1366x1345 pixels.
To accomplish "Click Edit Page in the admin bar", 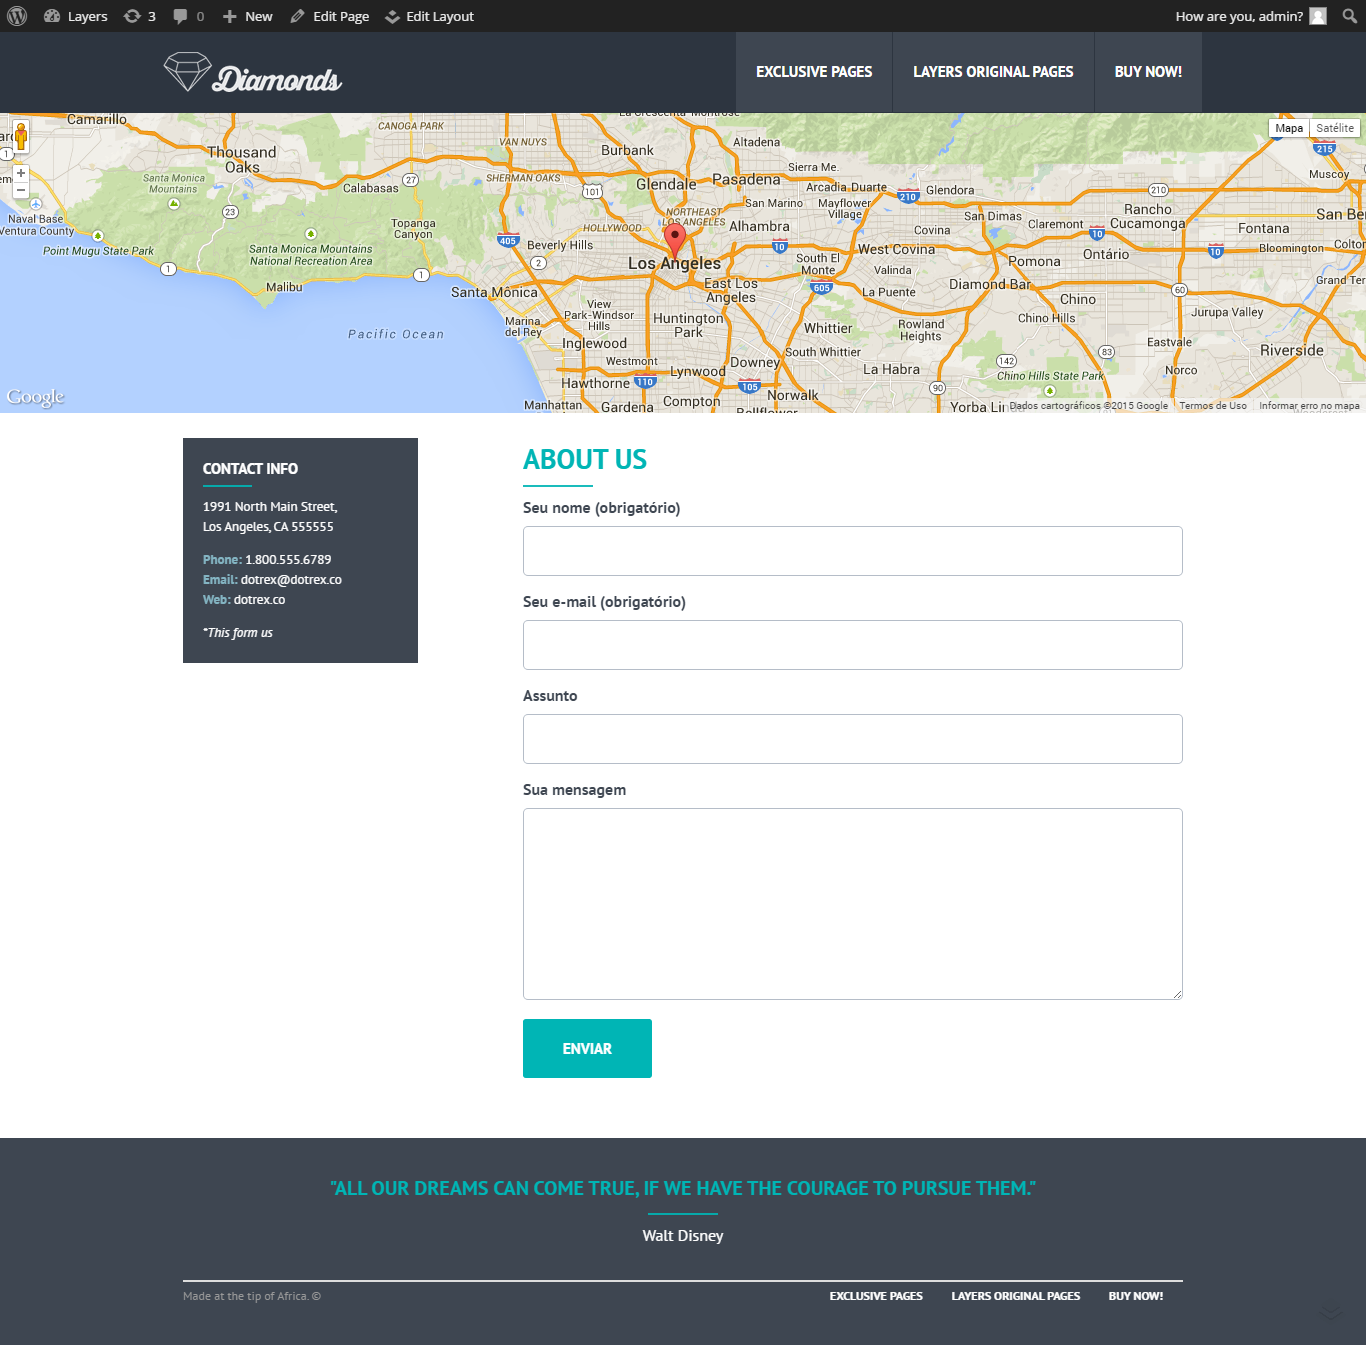I will coord(330,16).
